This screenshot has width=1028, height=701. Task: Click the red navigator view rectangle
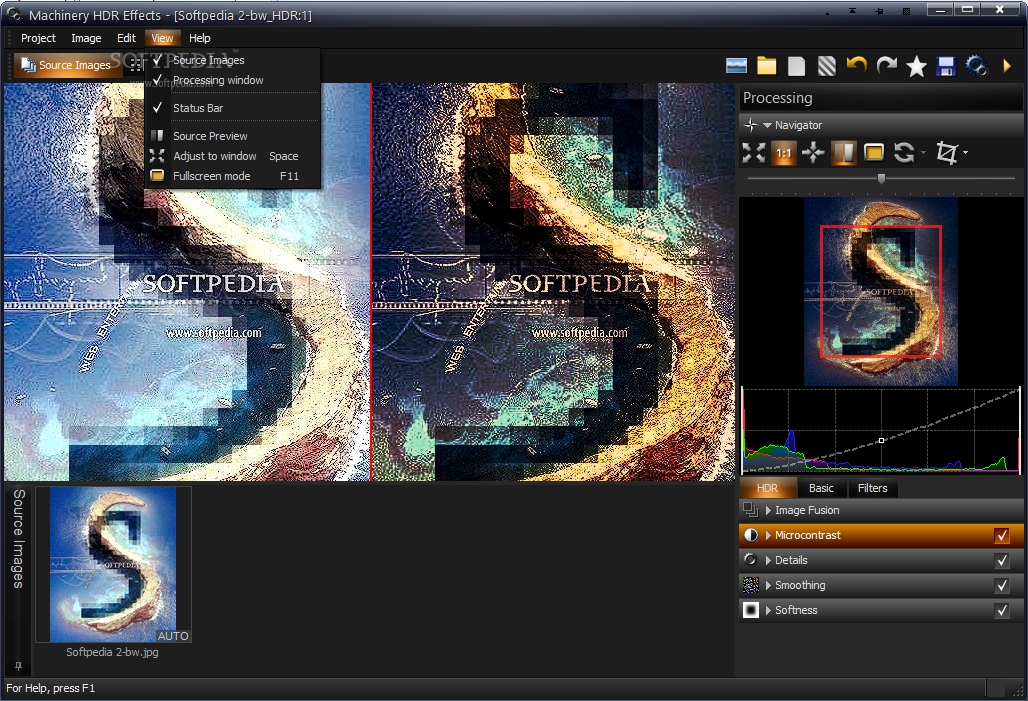[880, 291]
